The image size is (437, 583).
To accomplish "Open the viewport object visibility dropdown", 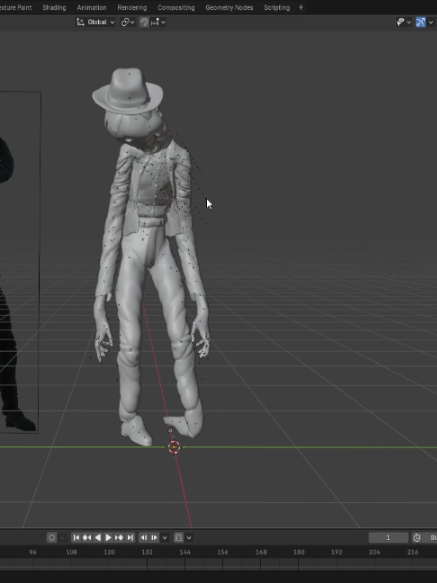I will (403, 22).
